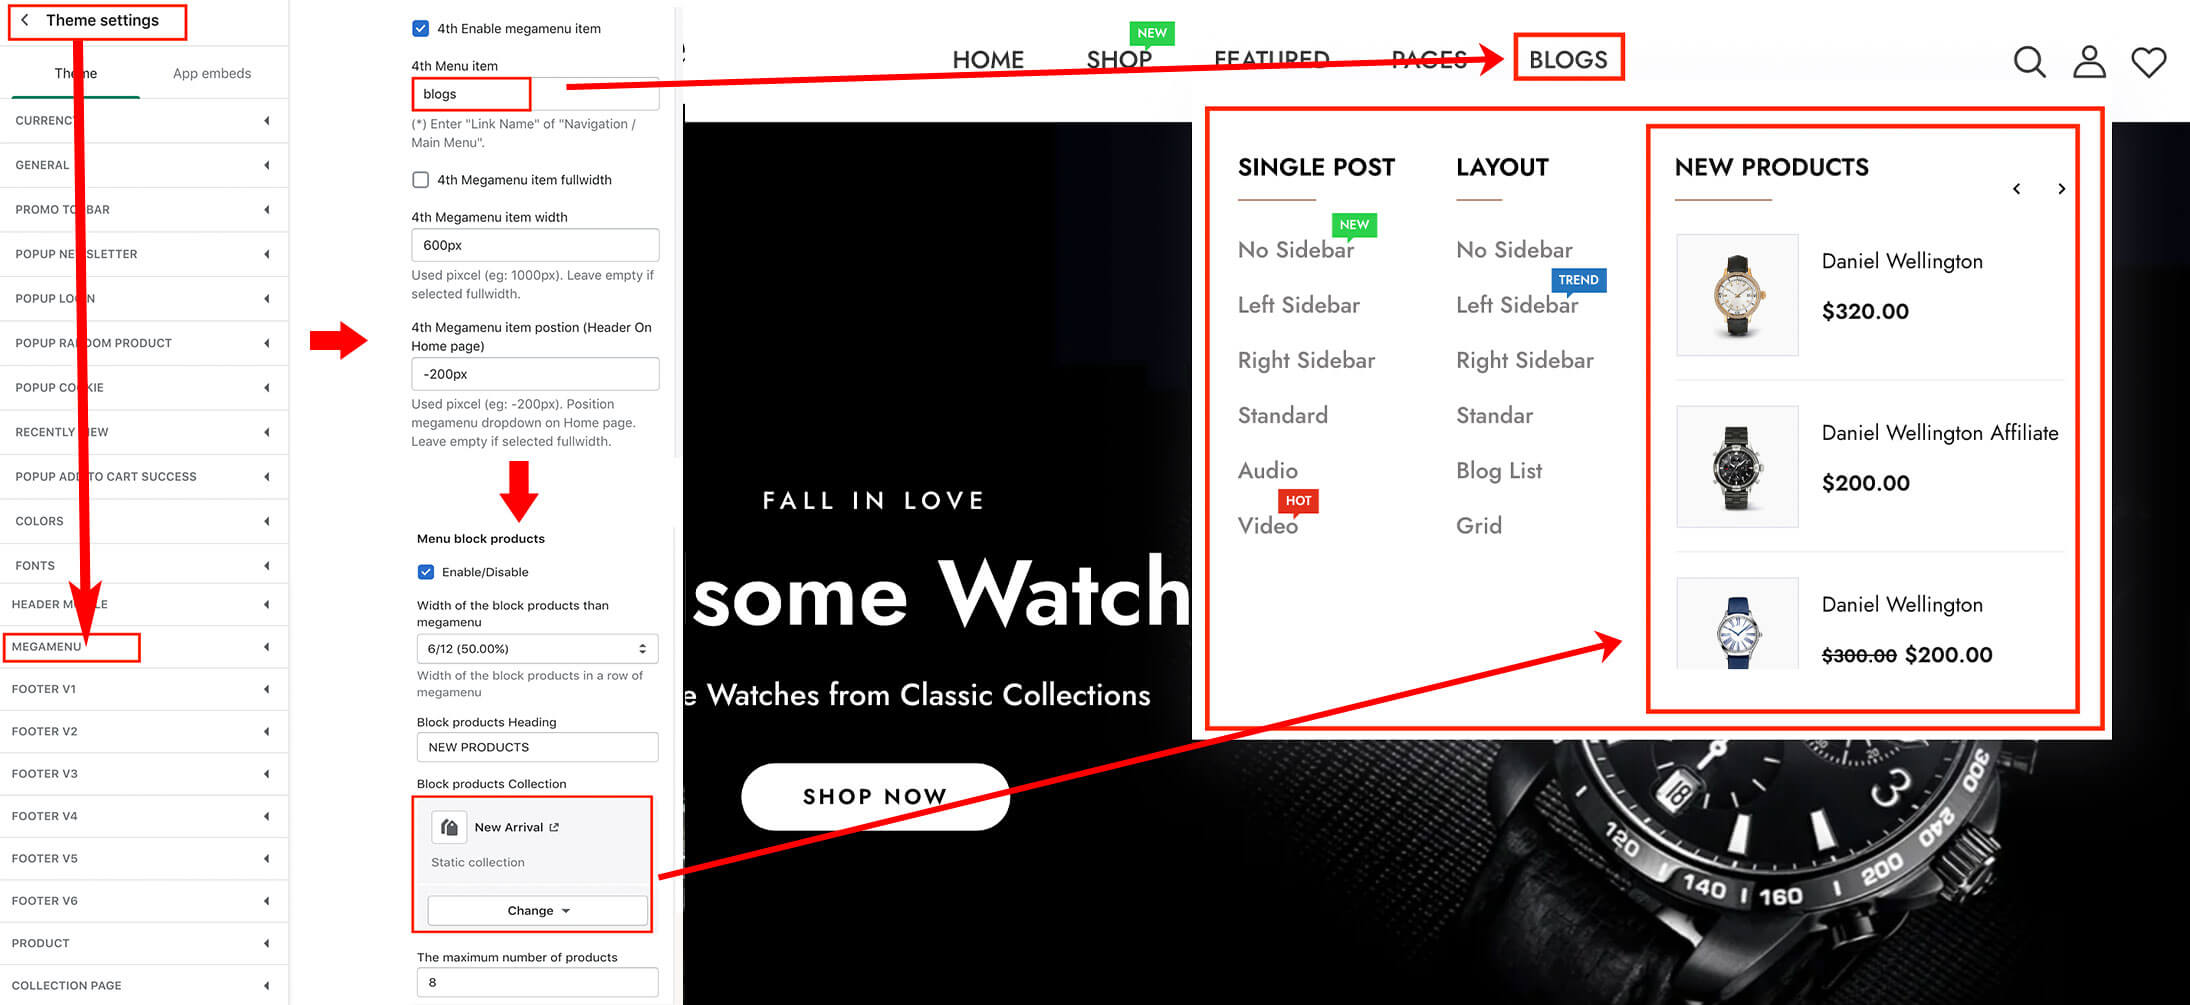Screen dimensions: 2190x1005
Task: Open the block products width dropdown
Action: pyautogui.click(x=537, y=649)
